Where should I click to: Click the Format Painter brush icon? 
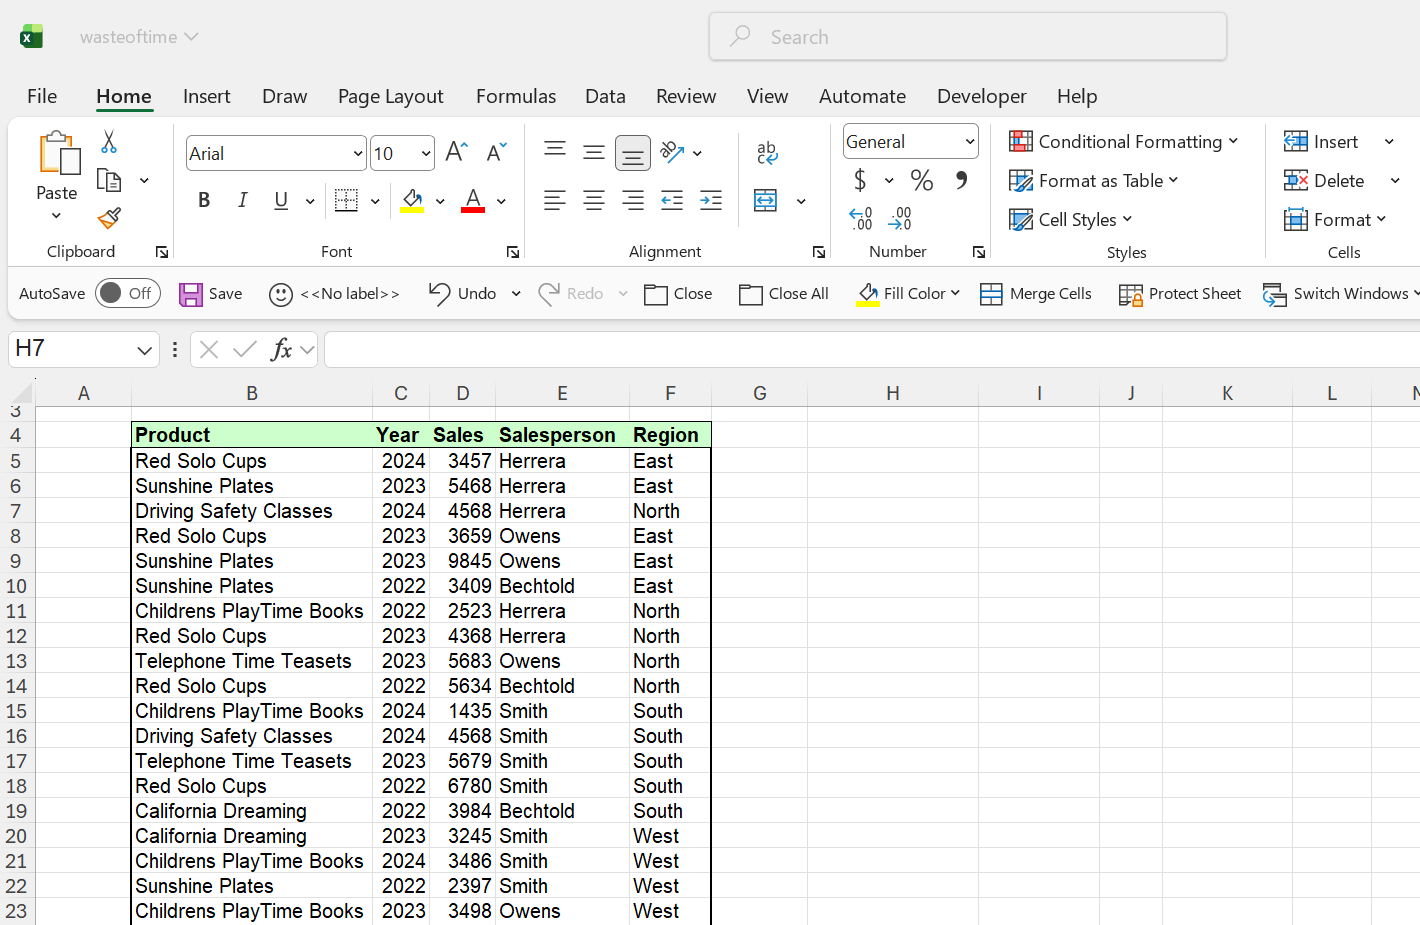tap(109, 218)
